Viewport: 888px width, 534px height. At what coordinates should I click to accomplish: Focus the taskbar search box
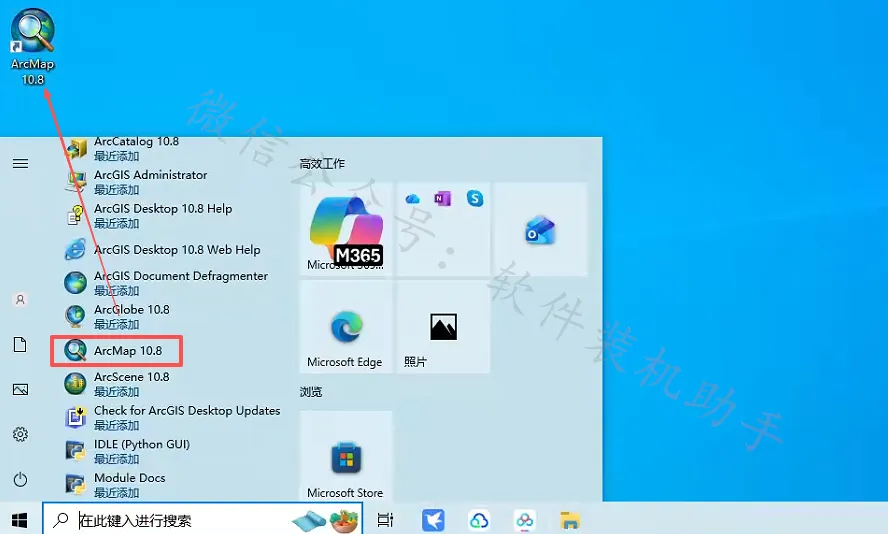click(x=202, y=519)
